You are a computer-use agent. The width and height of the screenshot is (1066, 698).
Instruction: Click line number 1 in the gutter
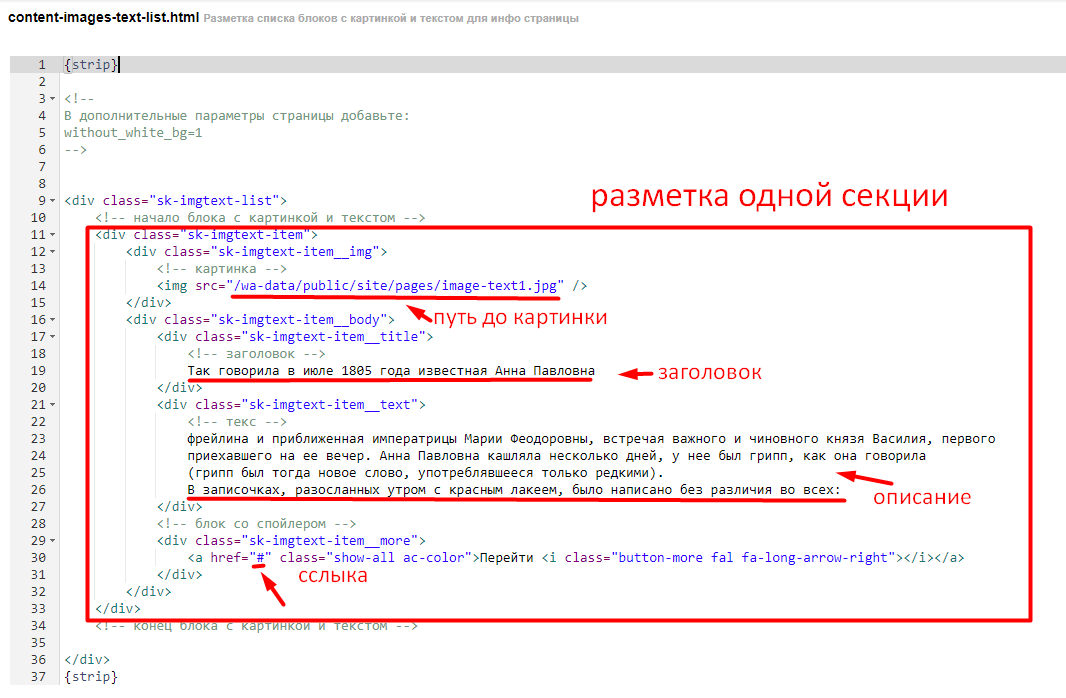[41, 65]
